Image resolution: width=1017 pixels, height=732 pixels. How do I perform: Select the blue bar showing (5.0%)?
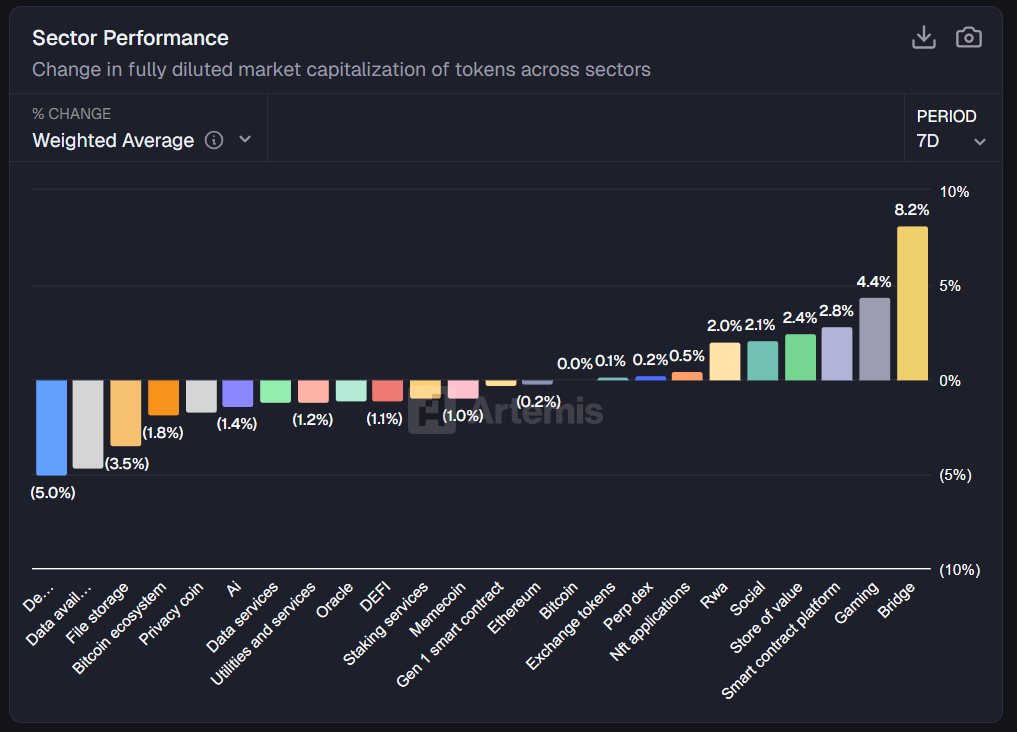52,427
